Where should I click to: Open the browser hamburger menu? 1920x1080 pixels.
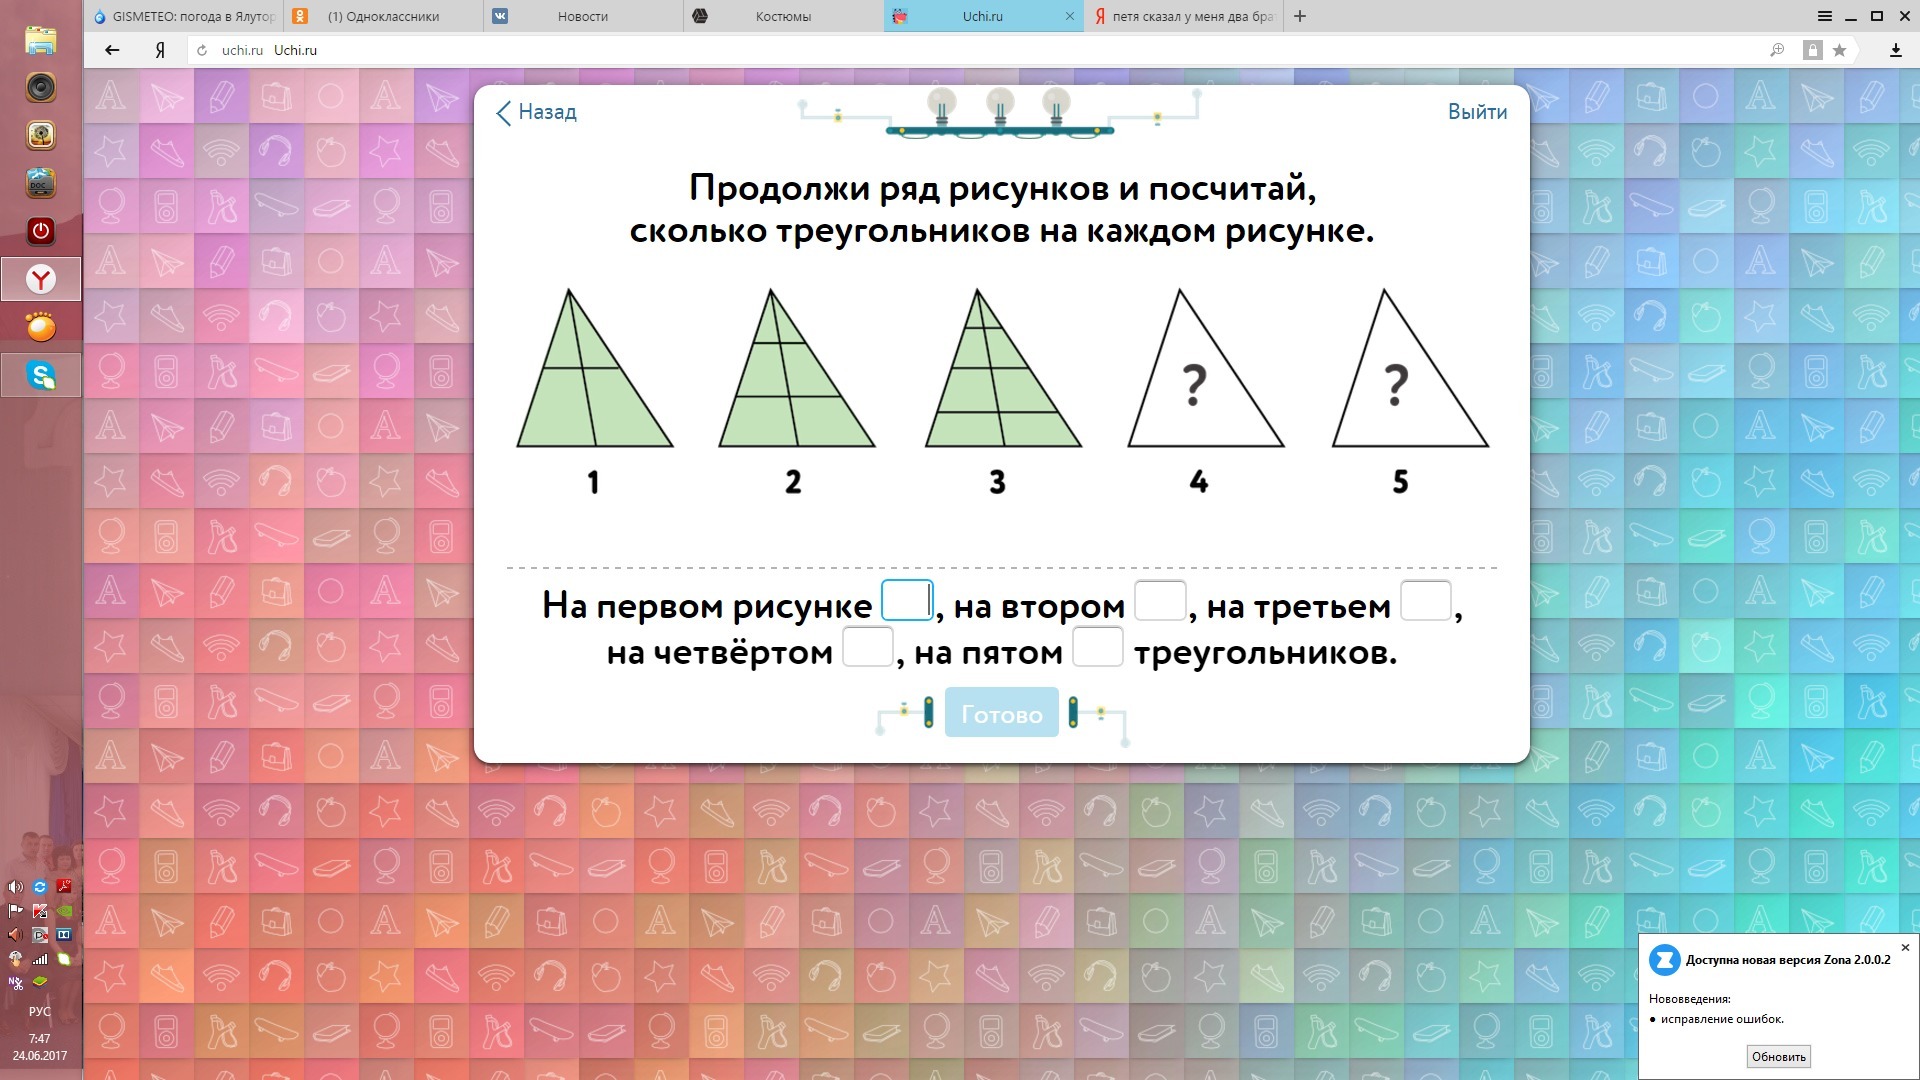pyautogui.click(x=1824, y=16)
